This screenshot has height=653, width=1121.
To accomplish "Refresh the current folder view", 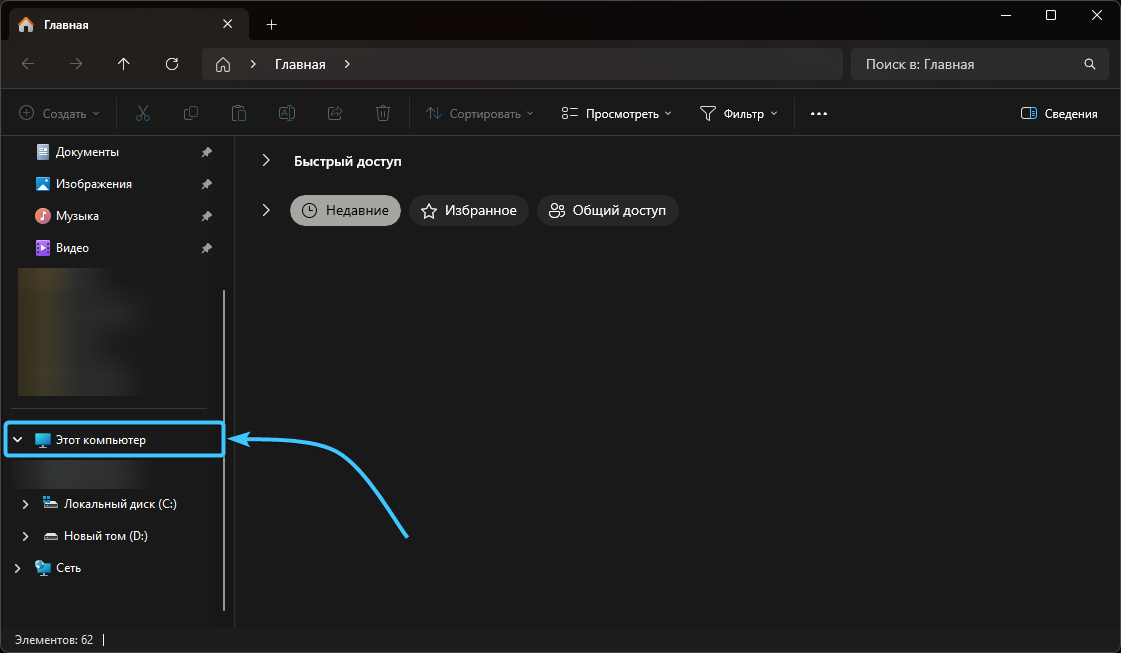I will 172,64.
